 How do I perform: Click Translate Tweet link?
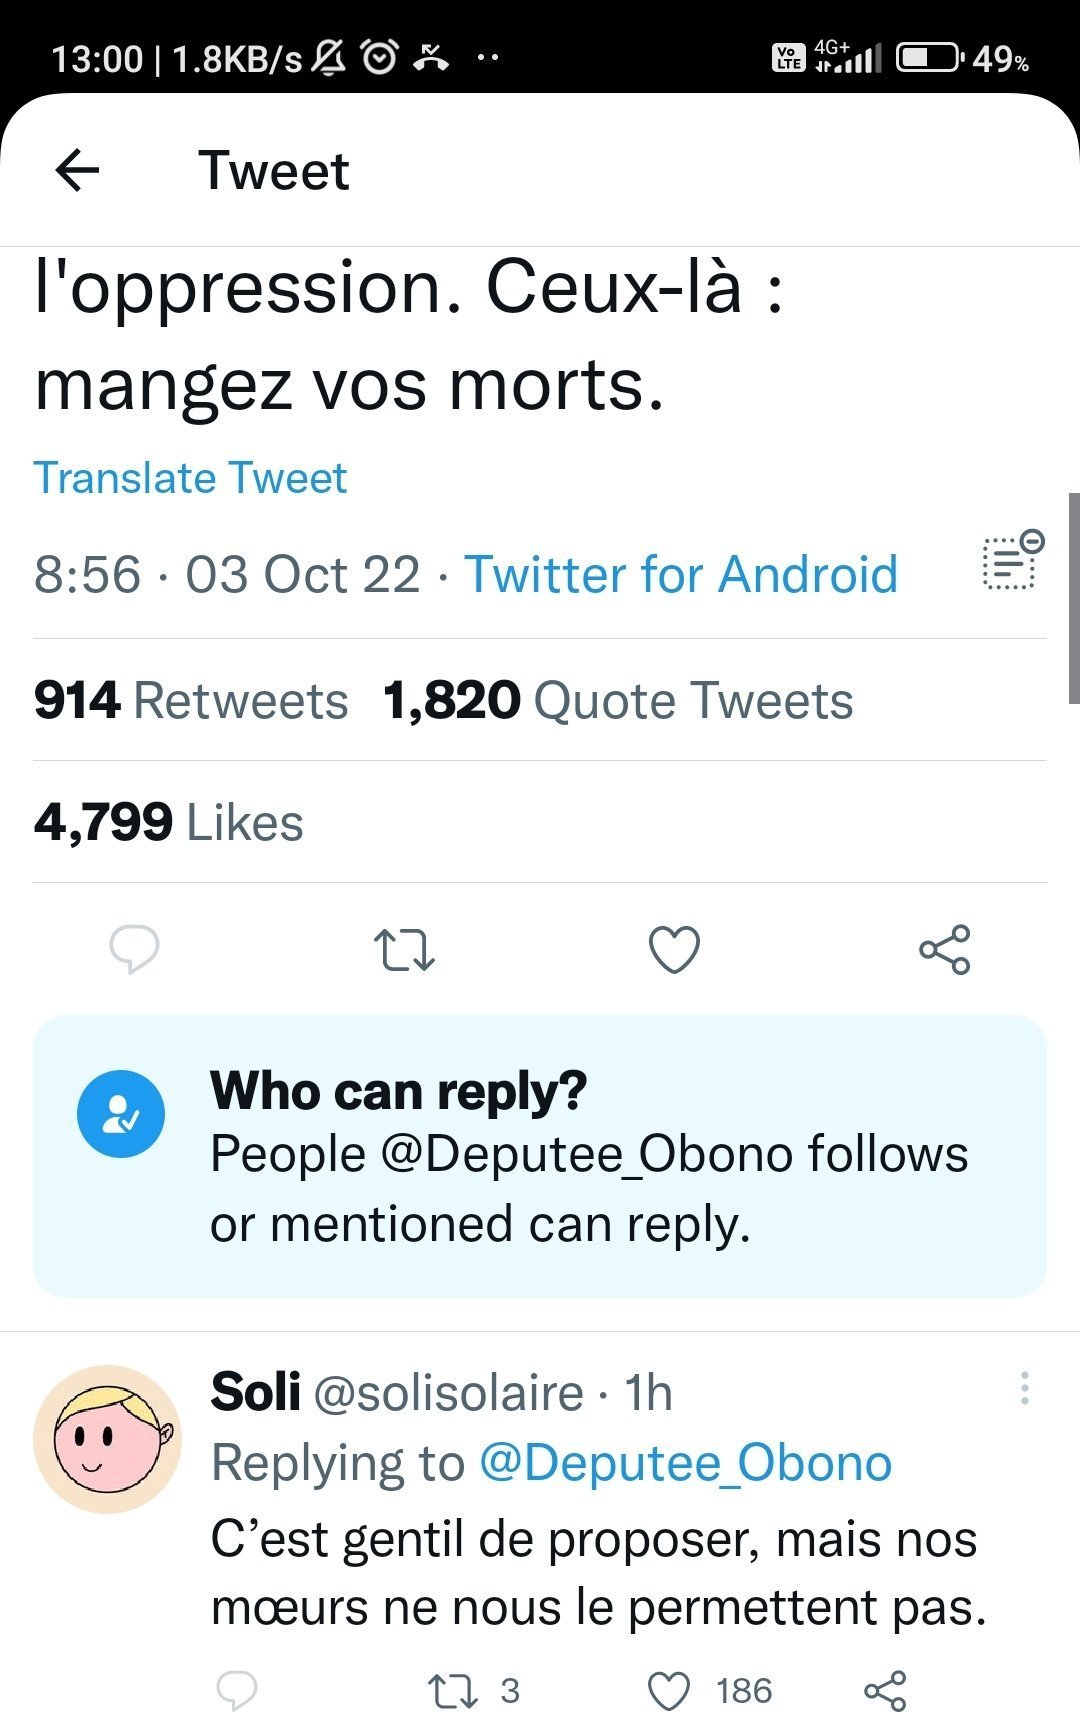point(190,478)
